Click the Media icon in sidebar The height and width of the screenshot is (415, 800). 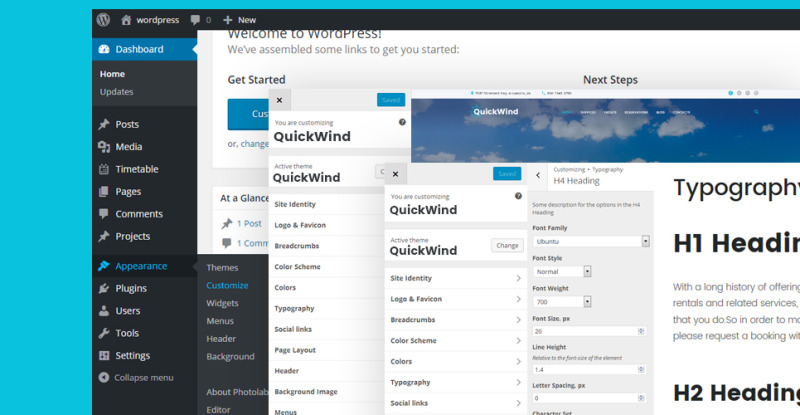(104, 147)
